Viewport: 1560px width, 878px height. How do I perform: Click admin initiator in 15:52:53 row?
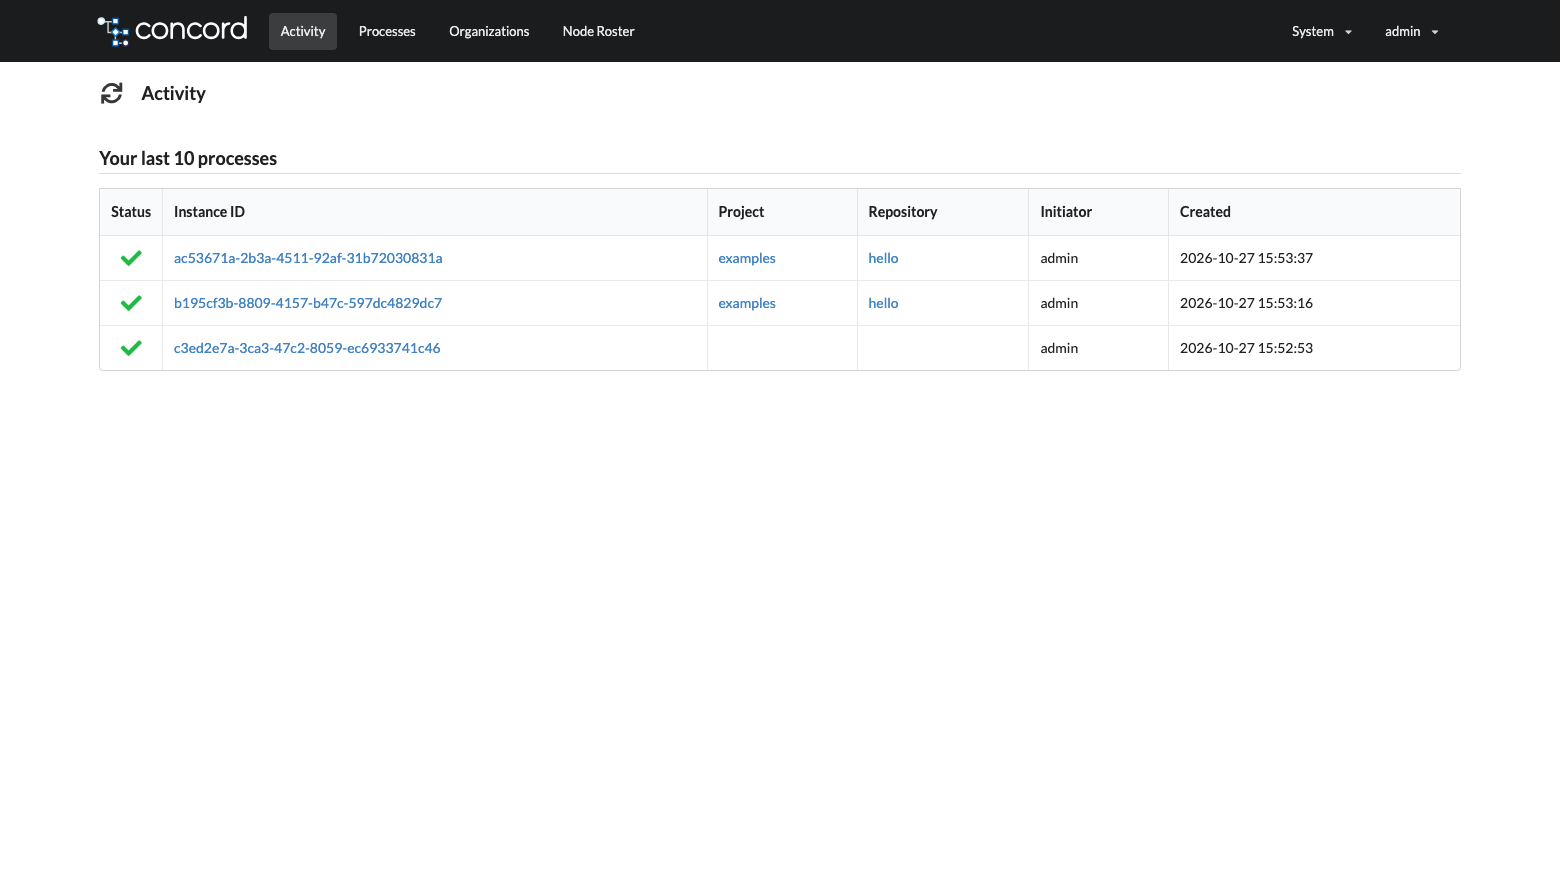[x=1059, y=348]
